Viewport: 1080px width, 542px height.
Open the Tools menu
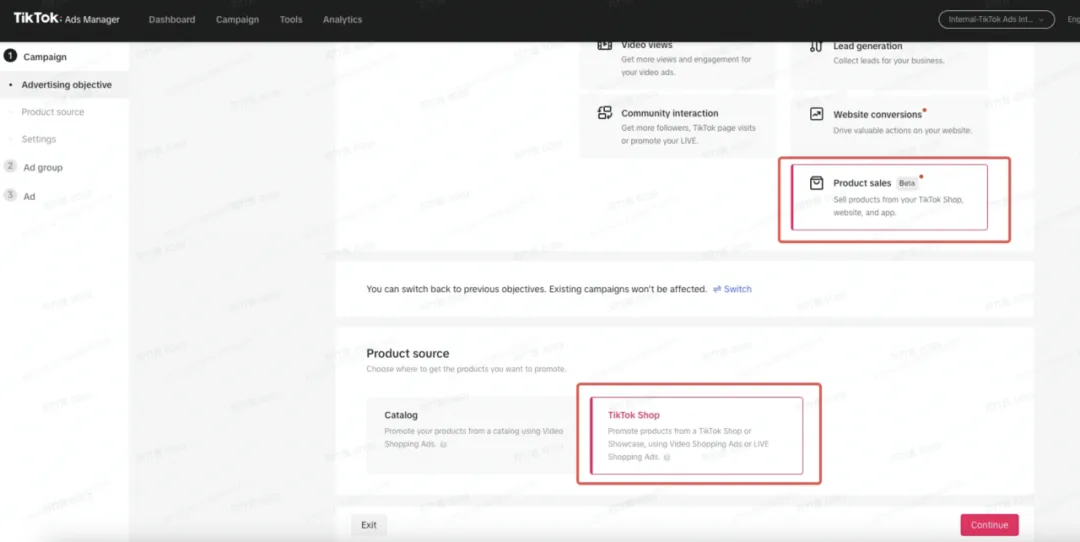291,19
